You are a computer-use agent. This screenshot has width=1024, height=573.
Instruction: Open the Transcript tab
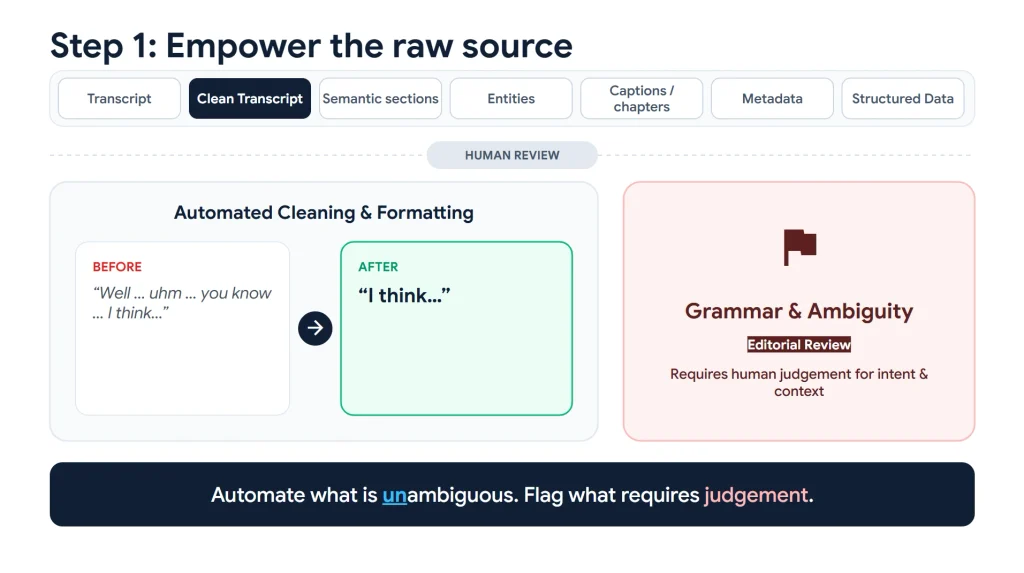(119, 99)
